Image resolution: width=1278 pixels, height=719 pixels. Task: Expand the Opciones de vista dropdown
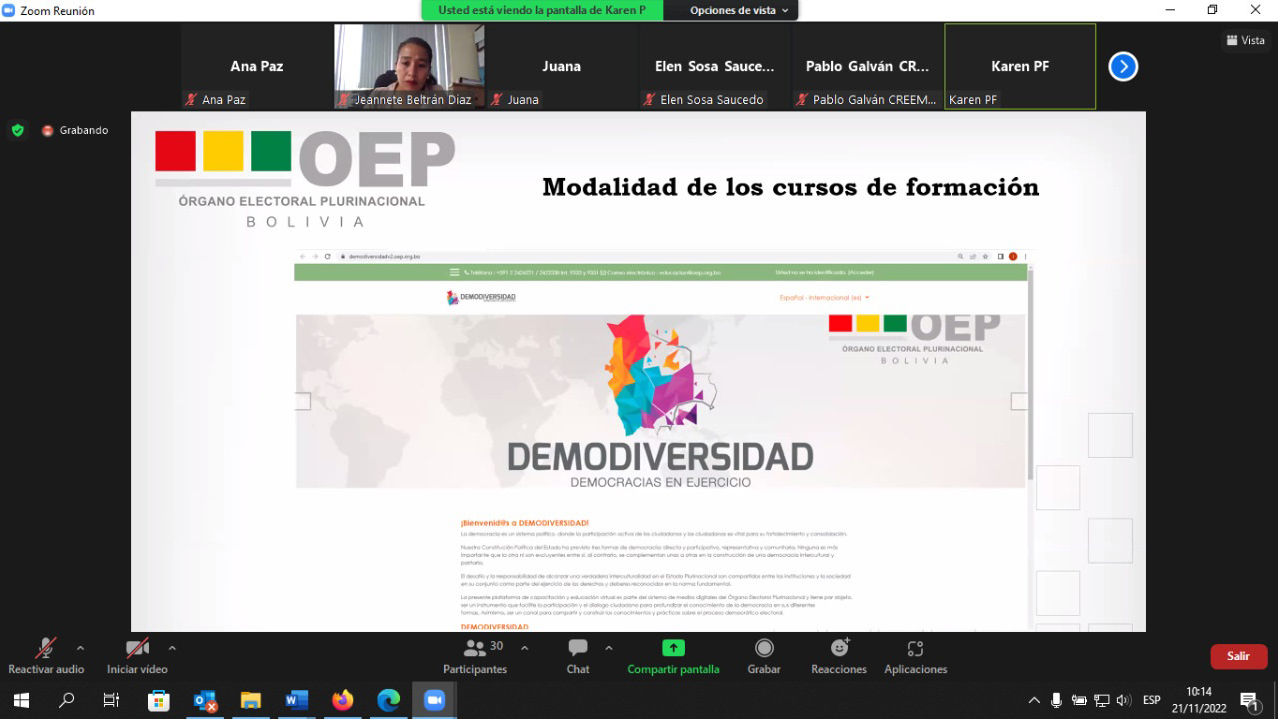point(739,10)
